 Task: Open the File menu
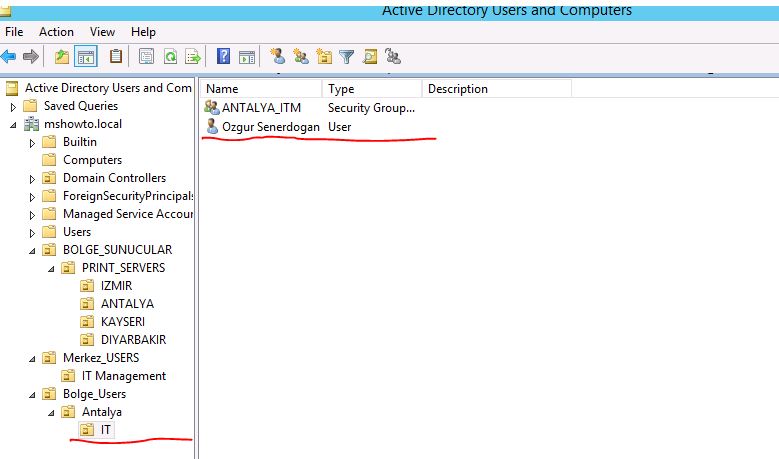point(14,32)
